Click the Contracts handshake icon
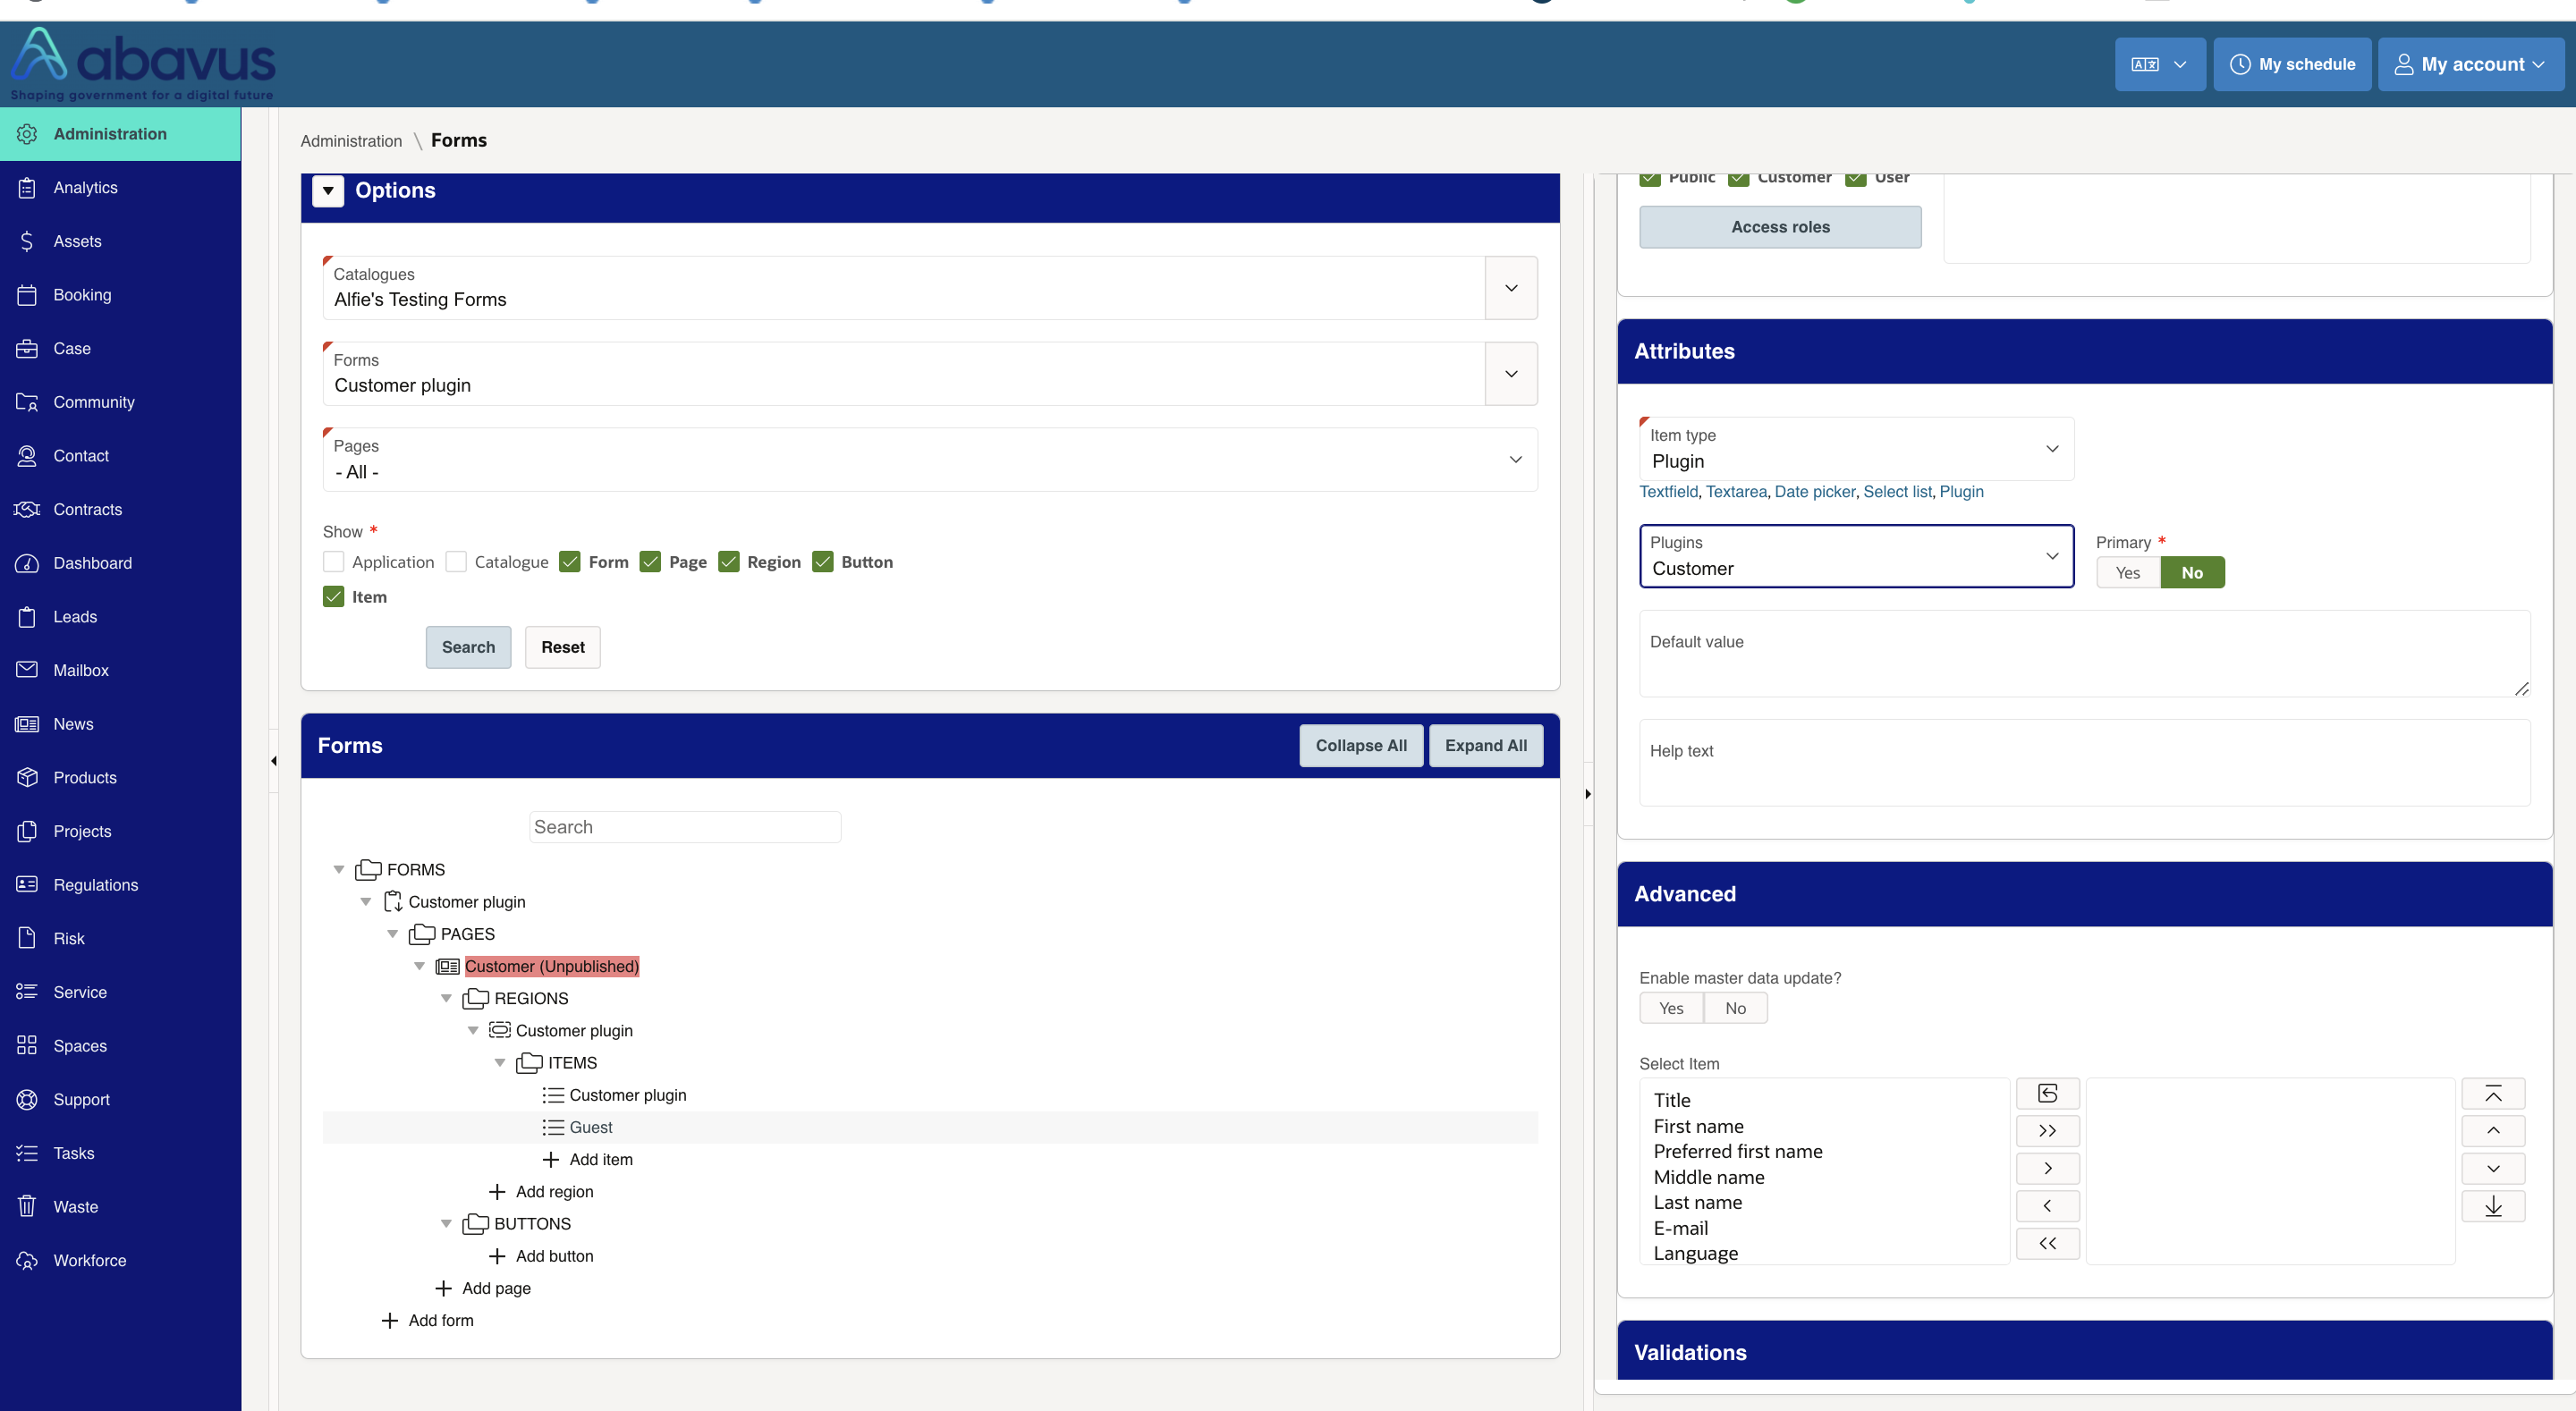This screenshot has width=2576, height=1411. pyautogui.click(x=27, y=509)
